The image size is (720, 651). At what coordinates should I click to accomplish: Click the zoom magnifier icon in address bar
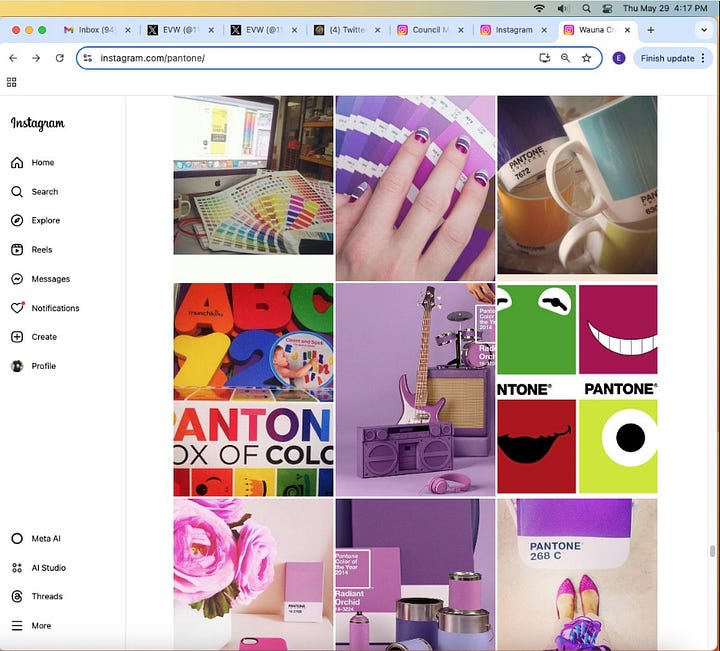565,58
